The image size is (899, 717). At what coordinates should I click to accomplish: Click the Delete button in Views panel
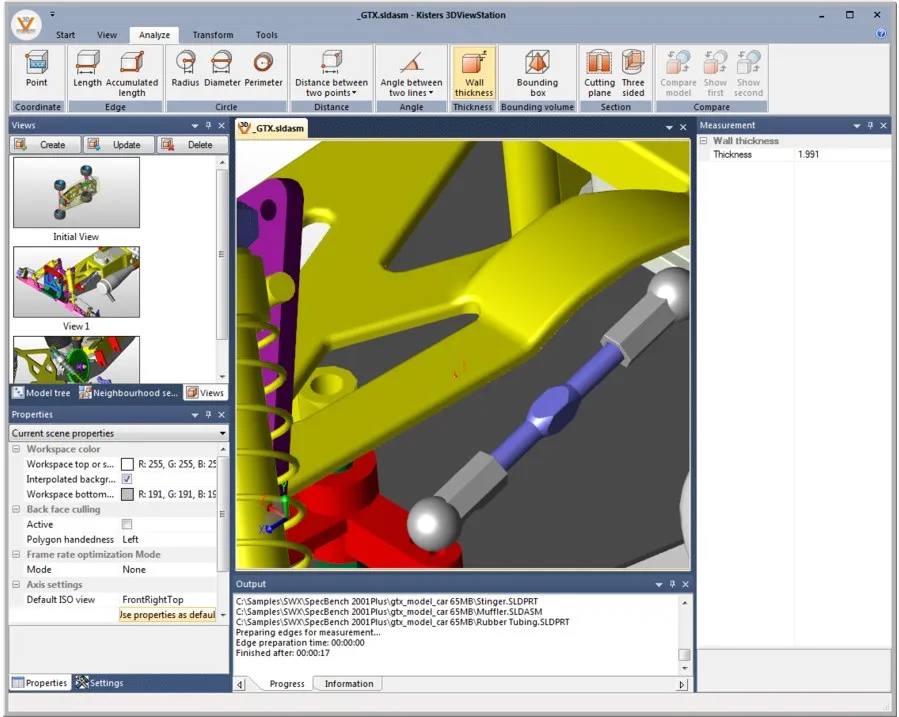coord(194,144)
